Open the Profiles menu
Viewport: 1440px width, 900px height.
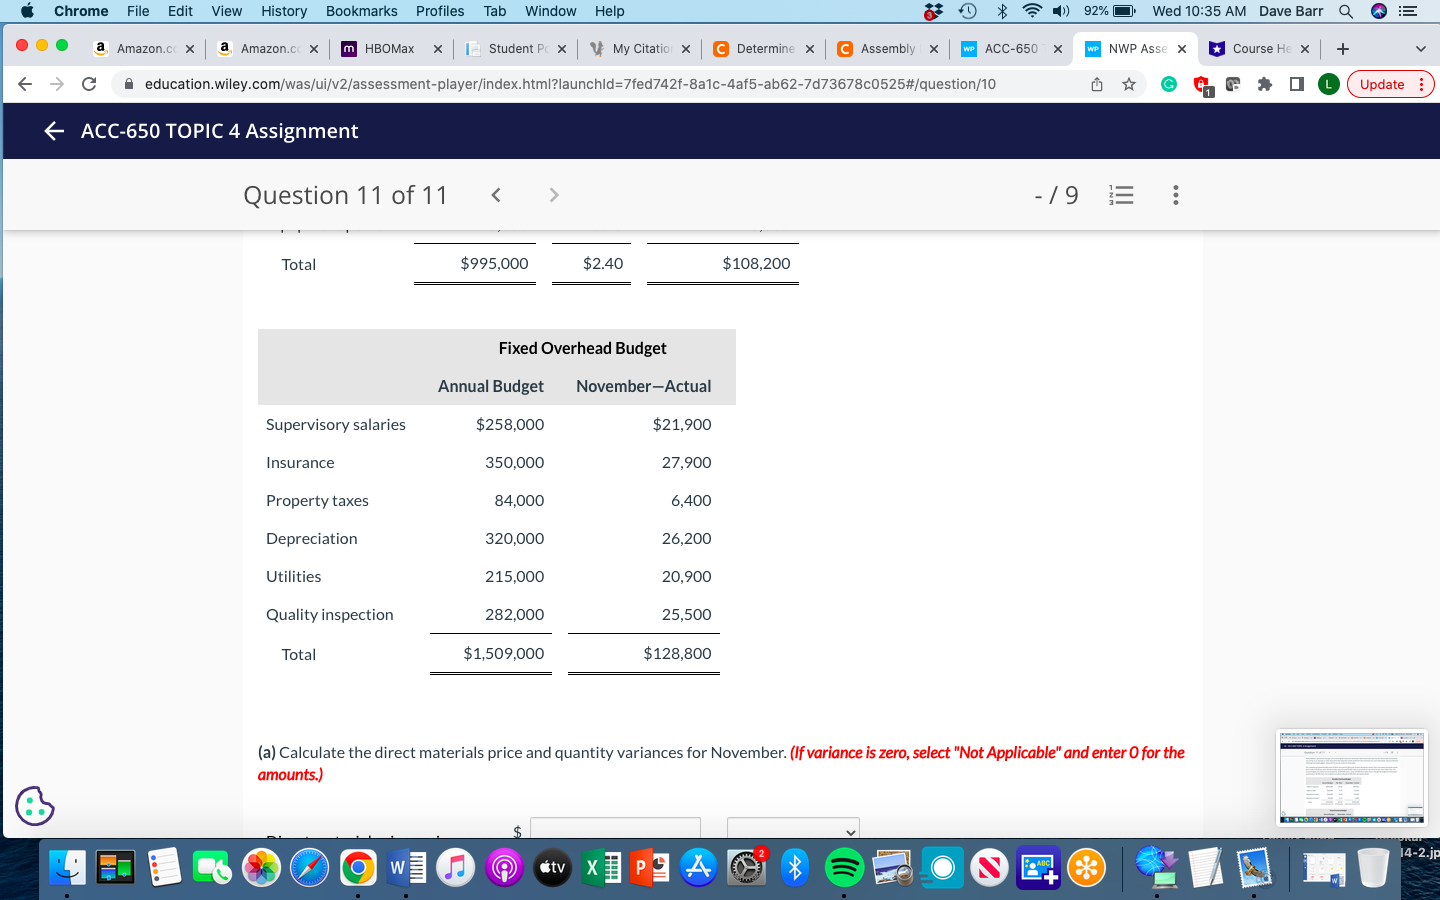[x=440, y=11]
